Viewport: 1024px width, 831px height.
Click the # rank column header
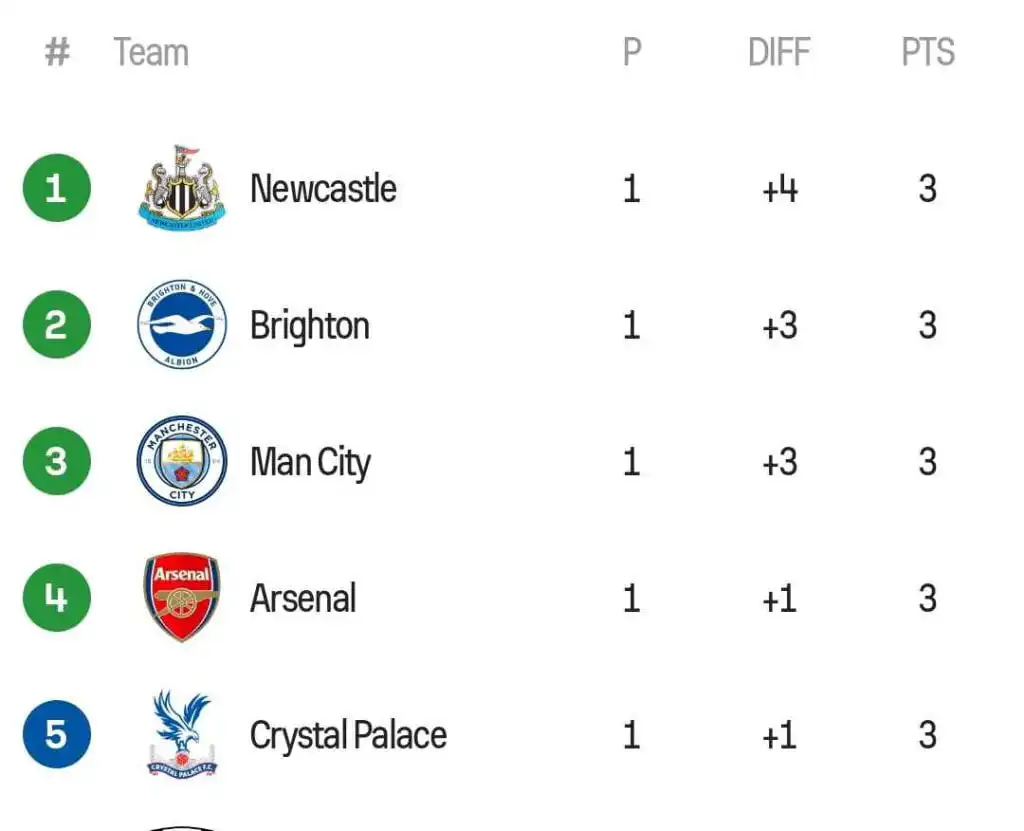57,52
